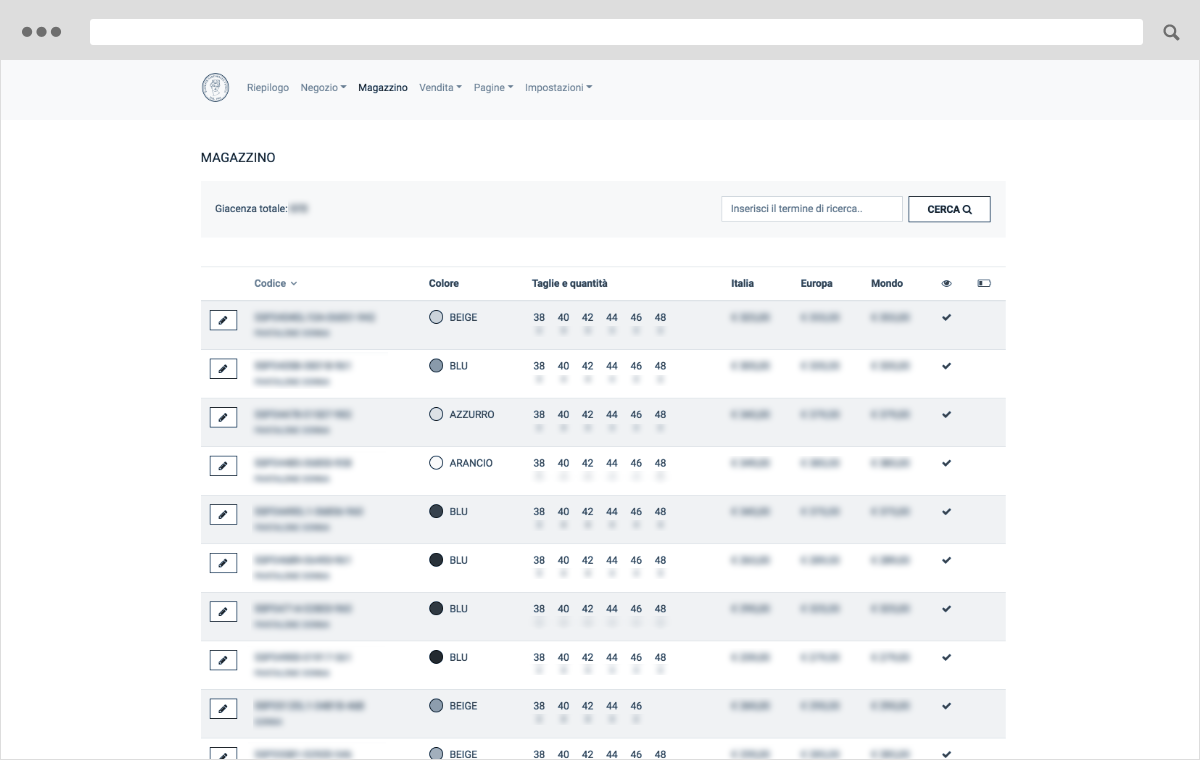1200x760 pixels.
Task: Open the Negozio dropdown menu
Action: pos(323,88)
